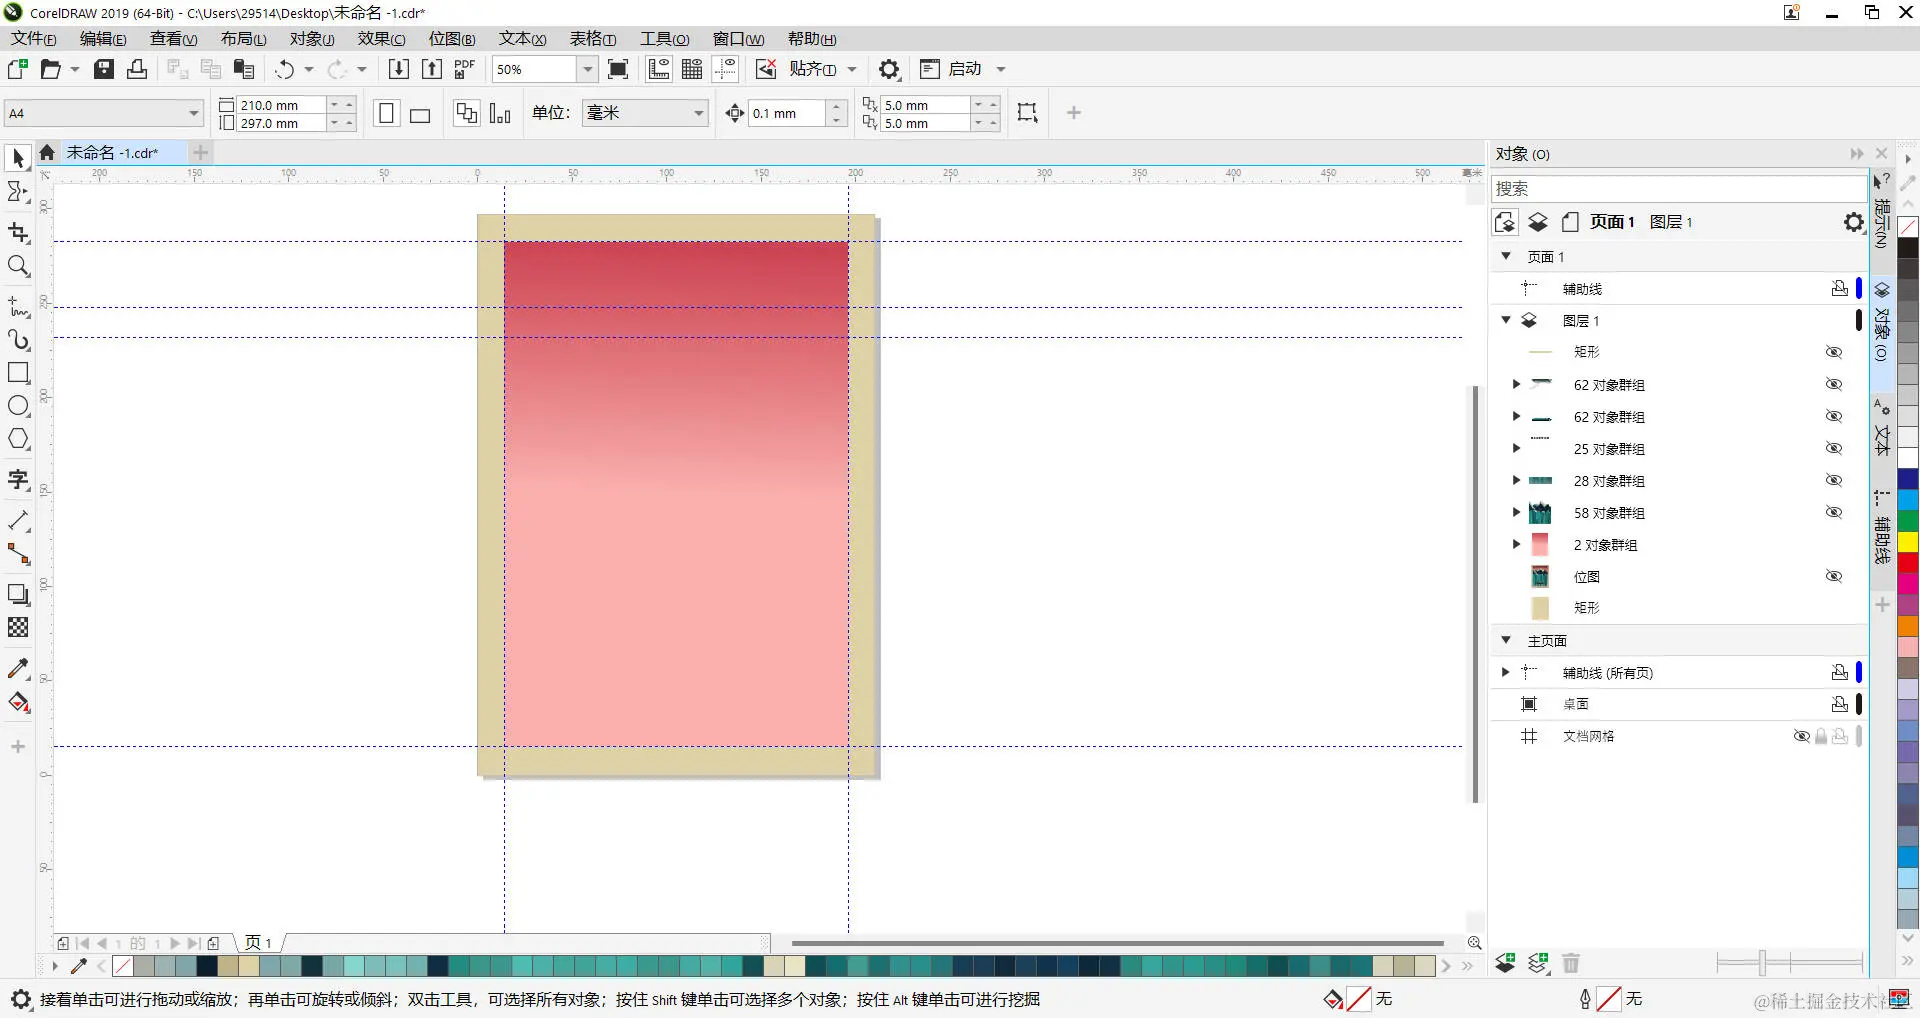Open the zoom level dropdown
Screen dimensions: 1920x1018
coord(588,69)
